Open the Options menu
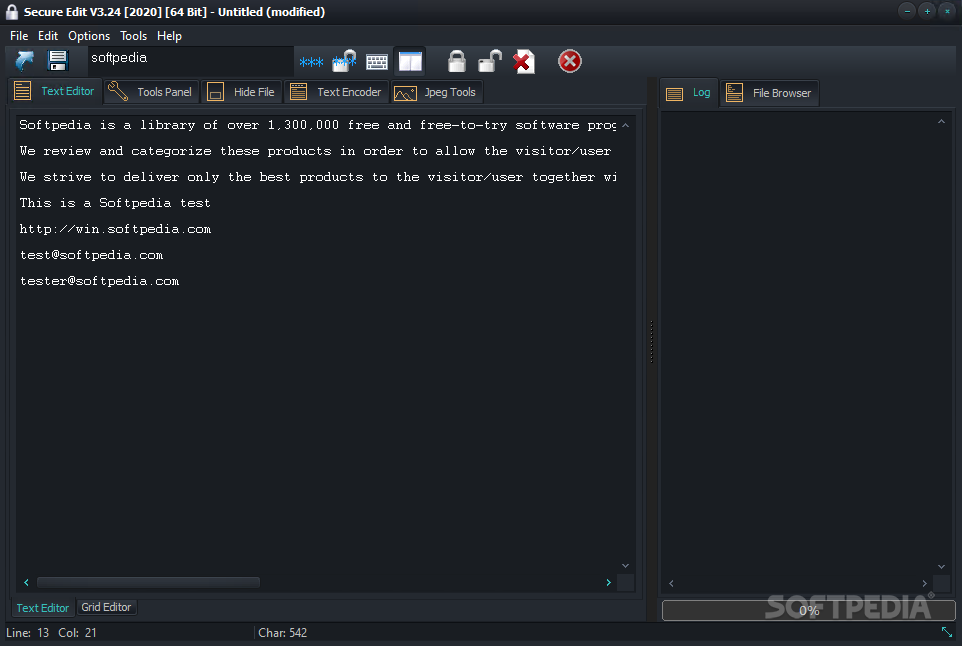Viewport: 962px width, 646px height. 89,36
